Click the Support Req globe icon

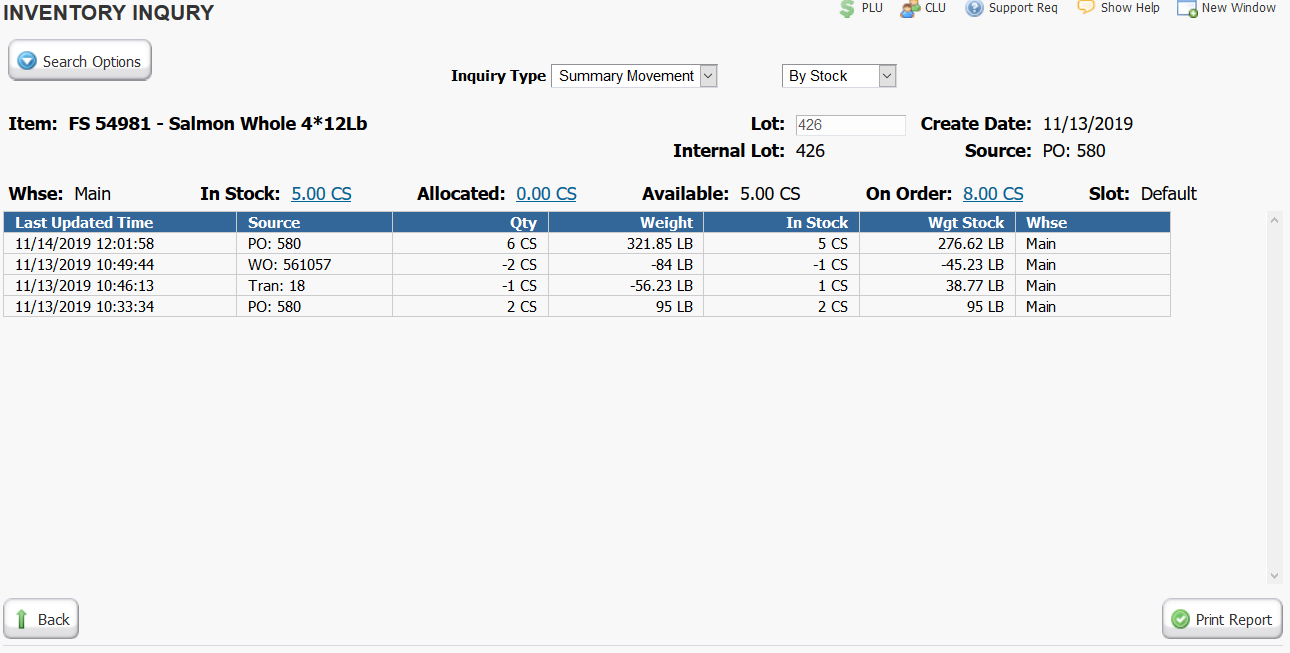tap(974, 8)
